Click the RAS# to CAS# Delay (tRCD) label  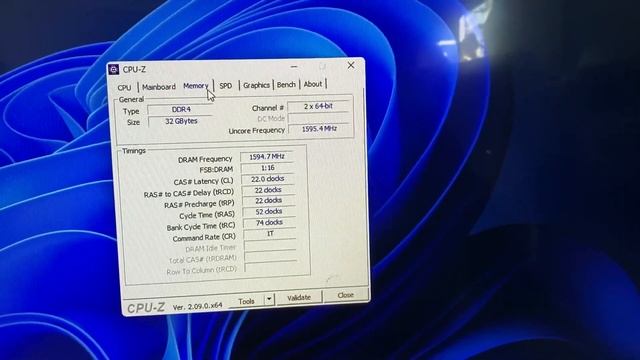[x=189, y=193]
